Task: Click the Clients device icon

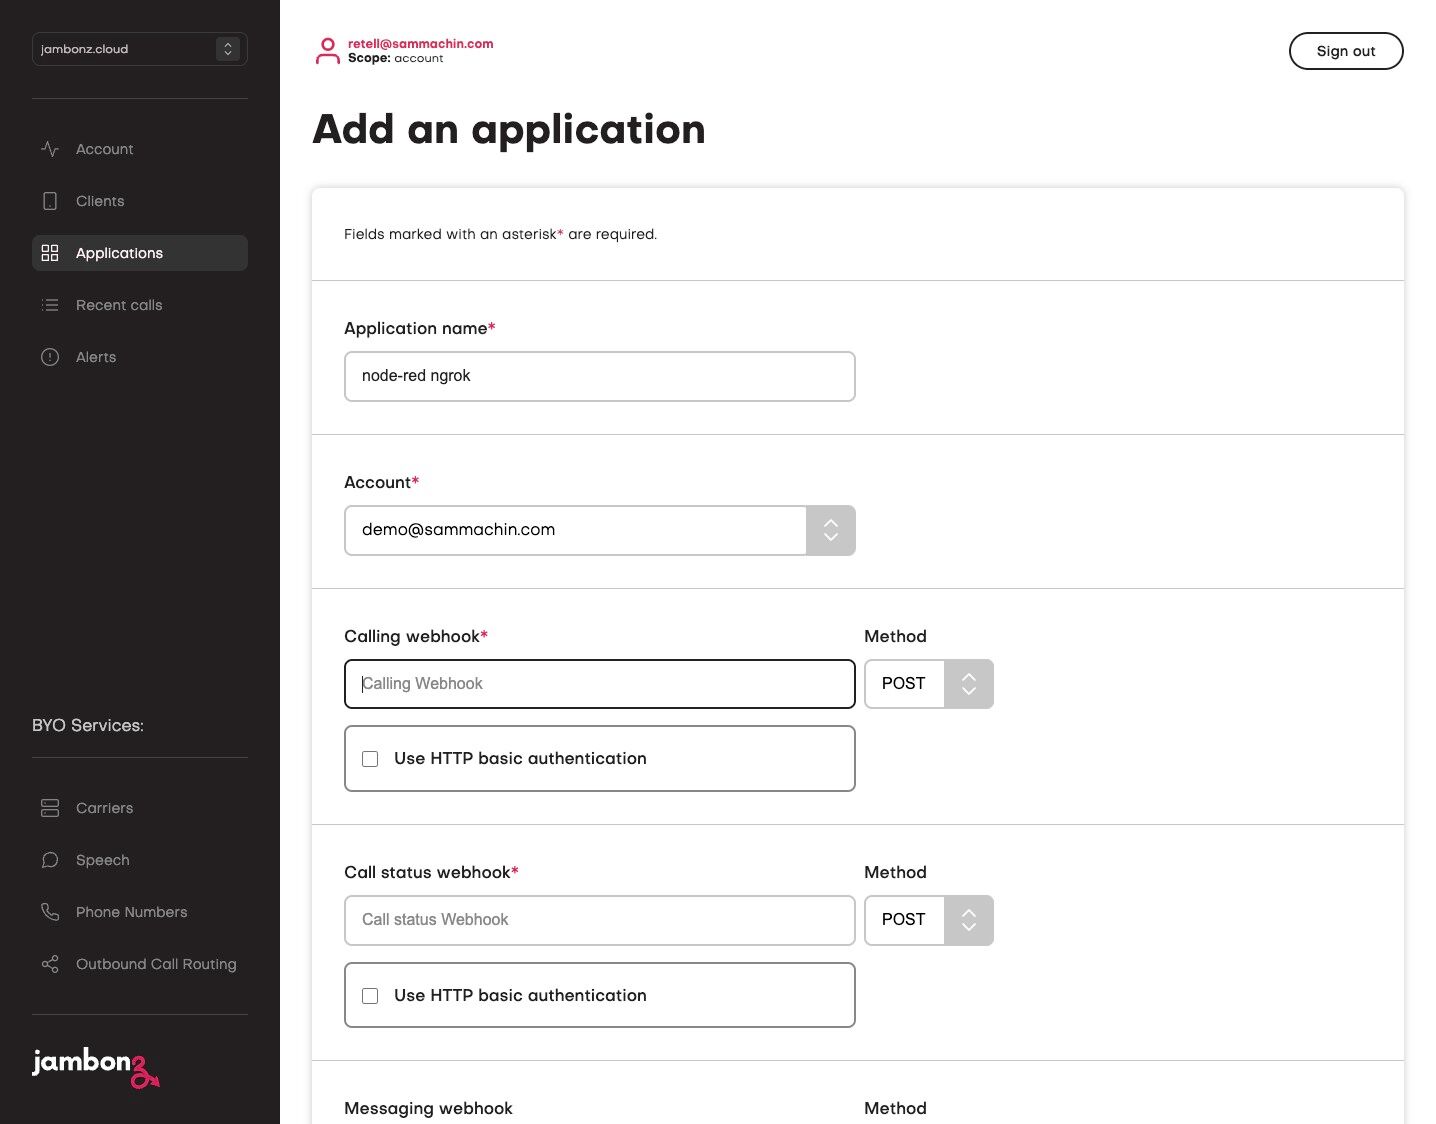Action: click(50, 200)
